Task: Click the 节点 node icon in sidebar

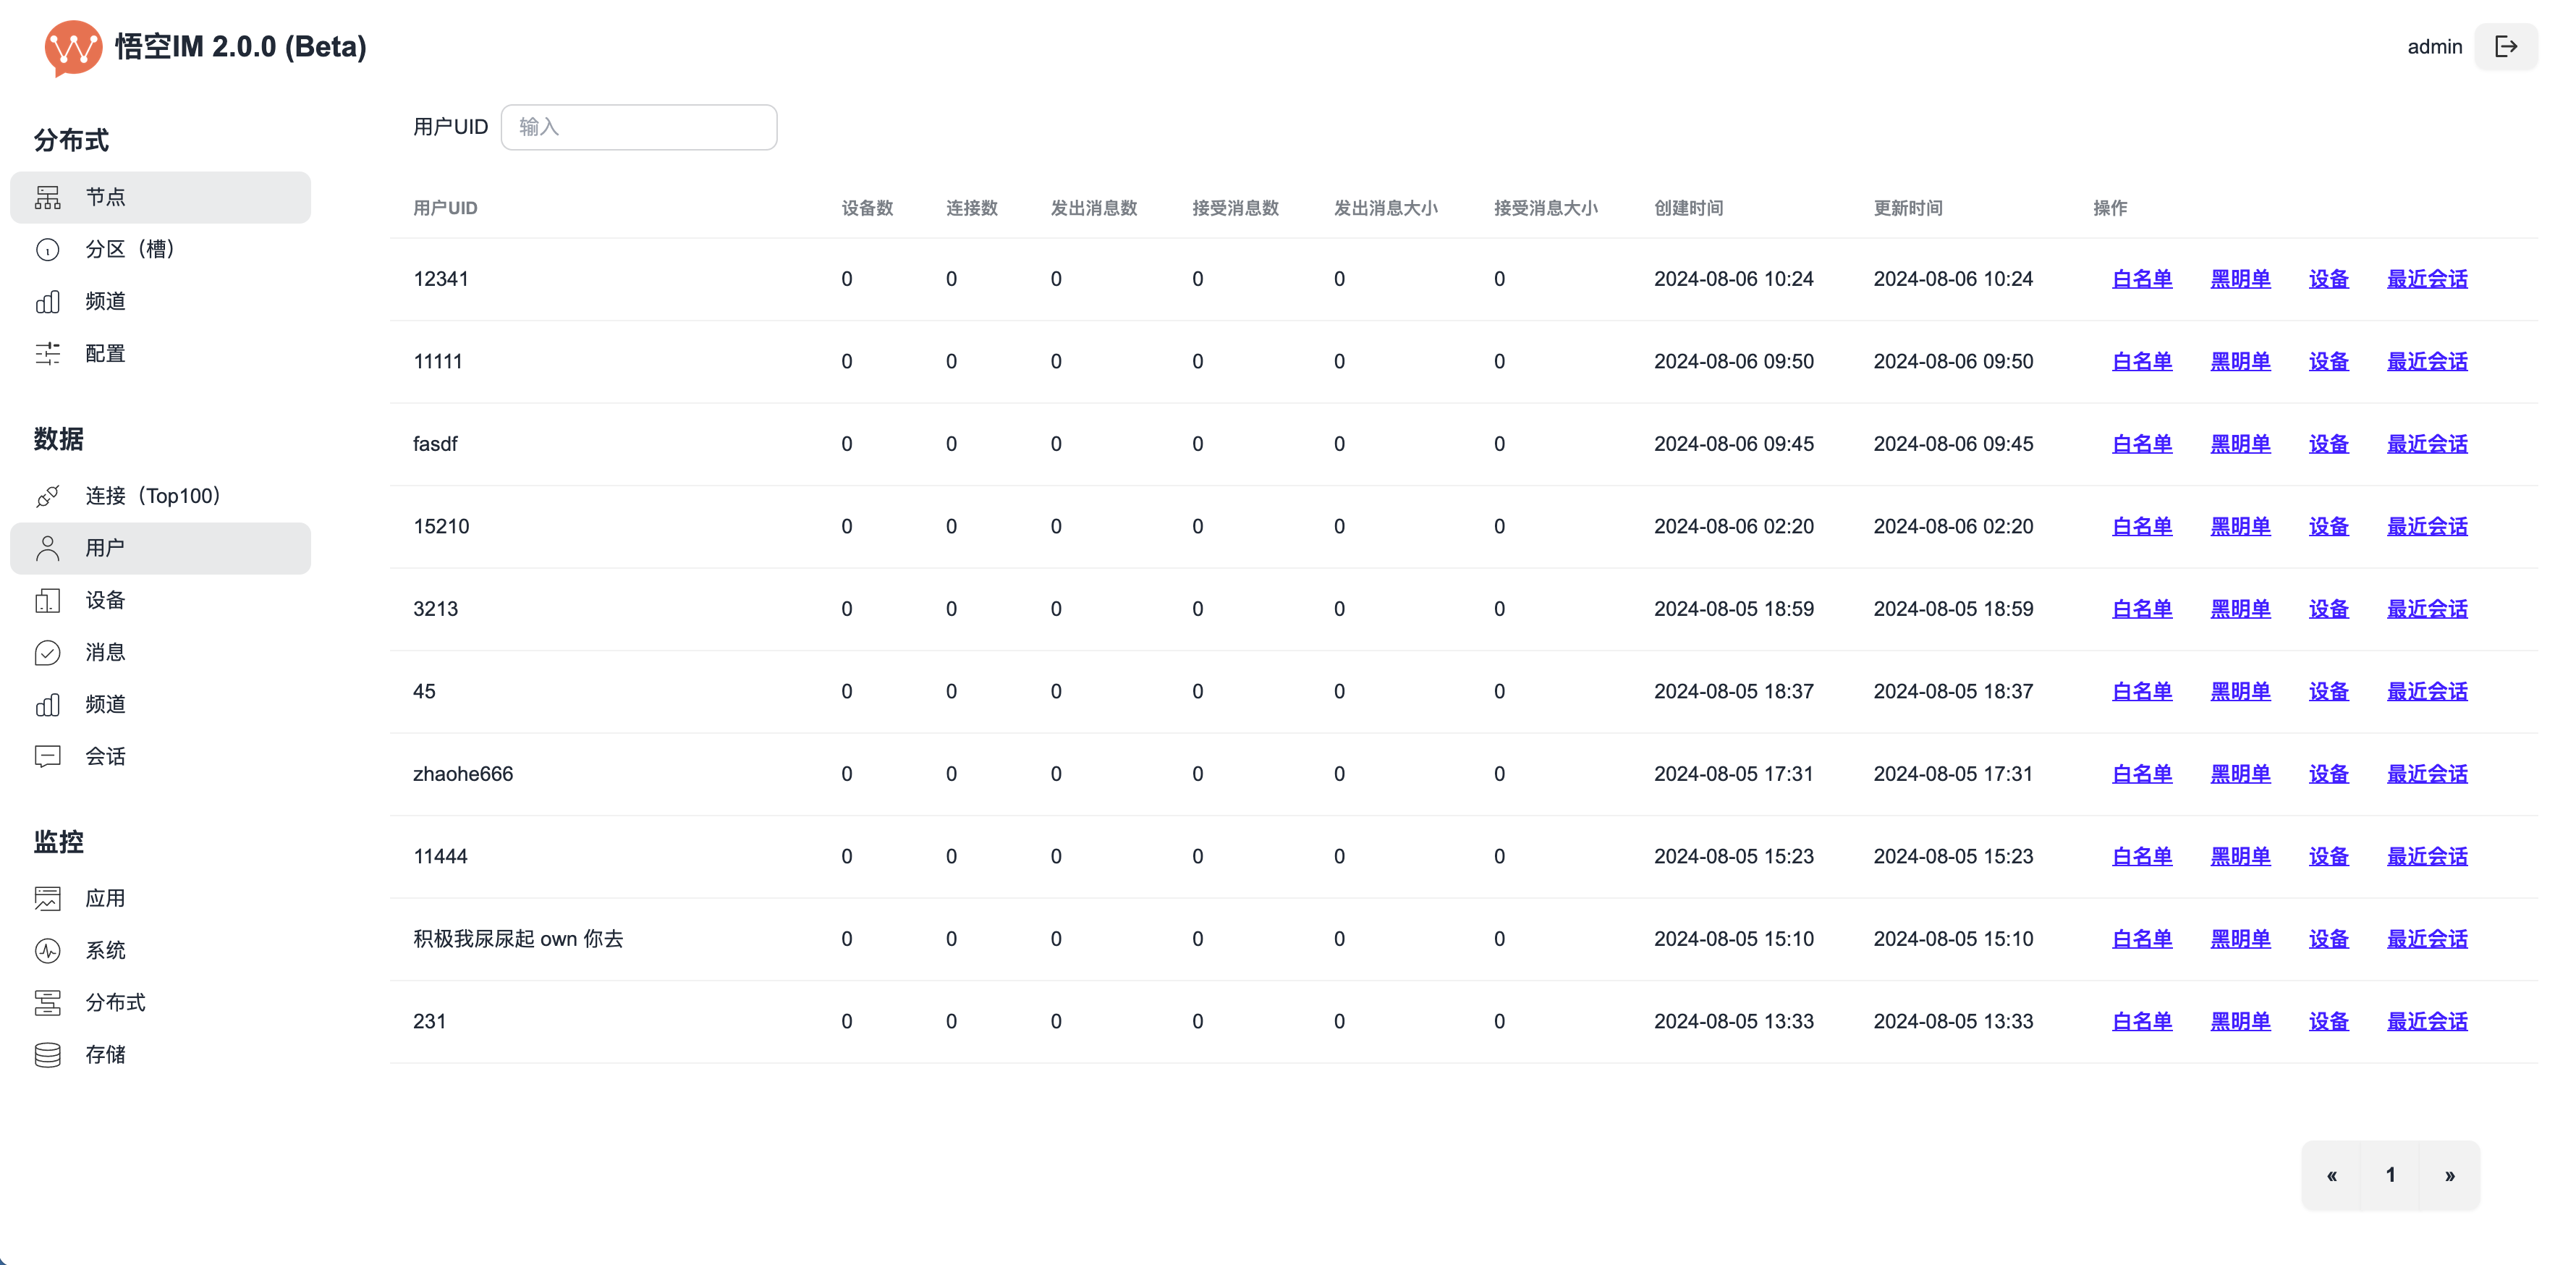Action: pyautogui.click(x=48, y=197)
